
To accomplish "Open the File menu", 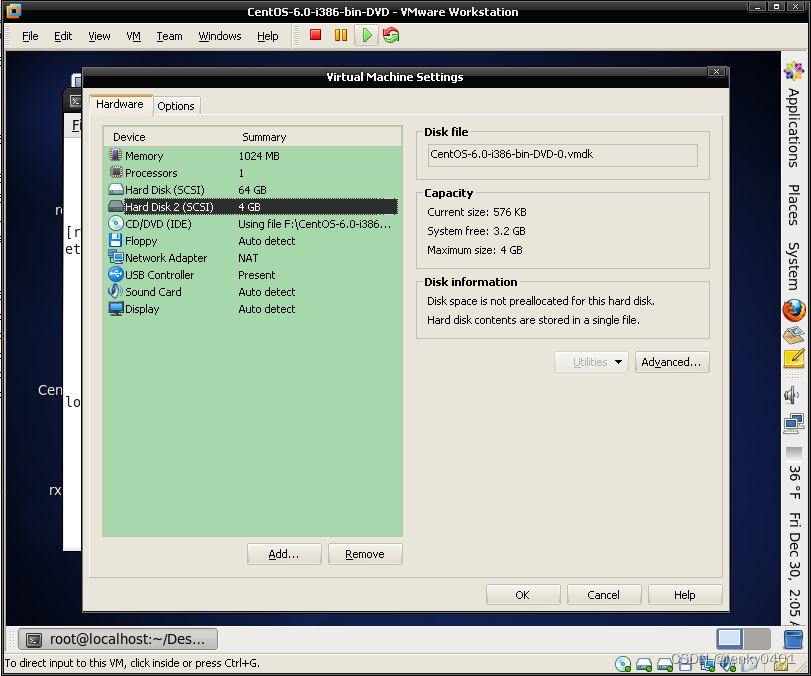I will (30, 36).
